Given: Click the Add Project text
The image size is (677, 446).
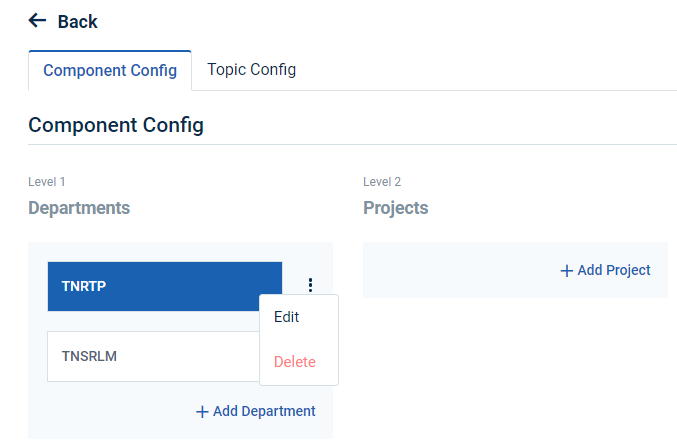Looking at the screenshot, I should point(614,270).
